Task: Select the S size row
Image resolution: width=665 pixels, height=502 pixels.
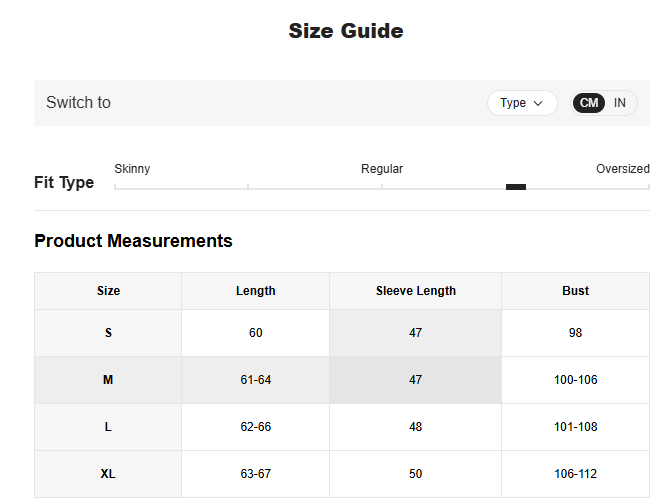Action: click(108, 333)
